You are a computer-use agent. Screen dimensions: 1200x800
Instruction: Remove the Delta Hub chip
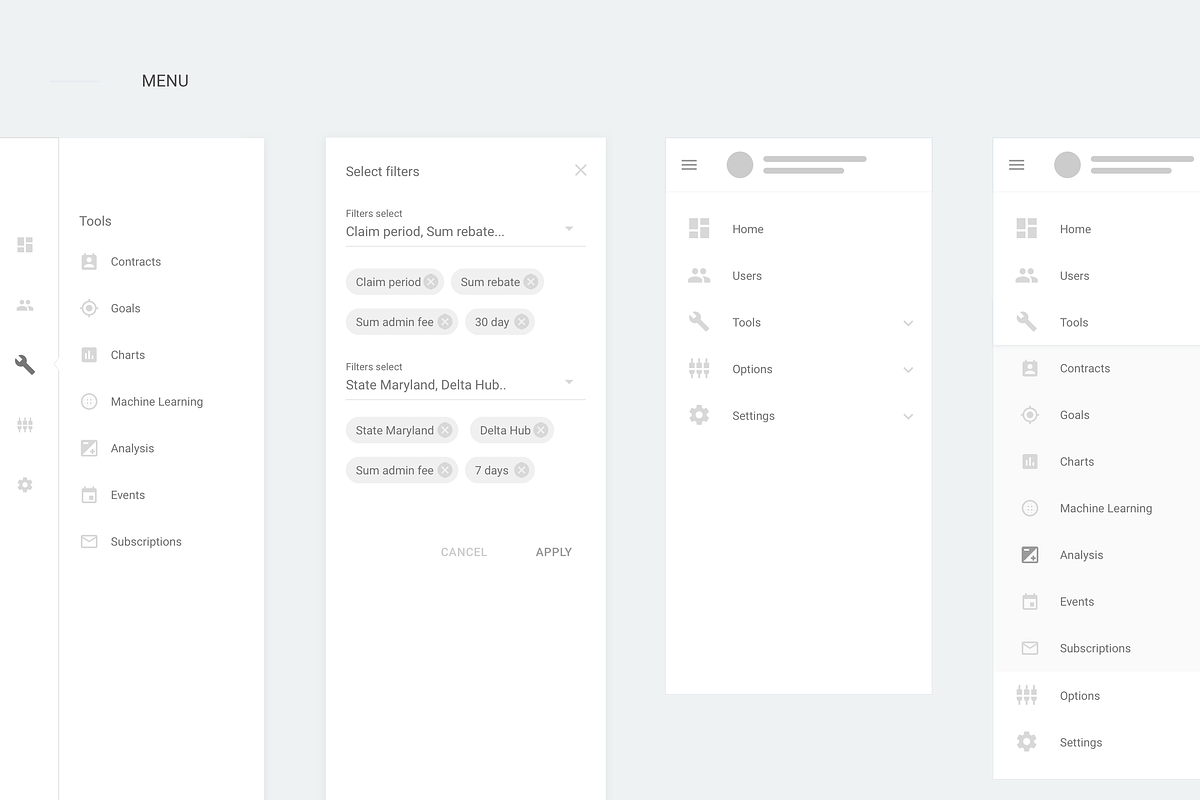click(x=541, y=430)
